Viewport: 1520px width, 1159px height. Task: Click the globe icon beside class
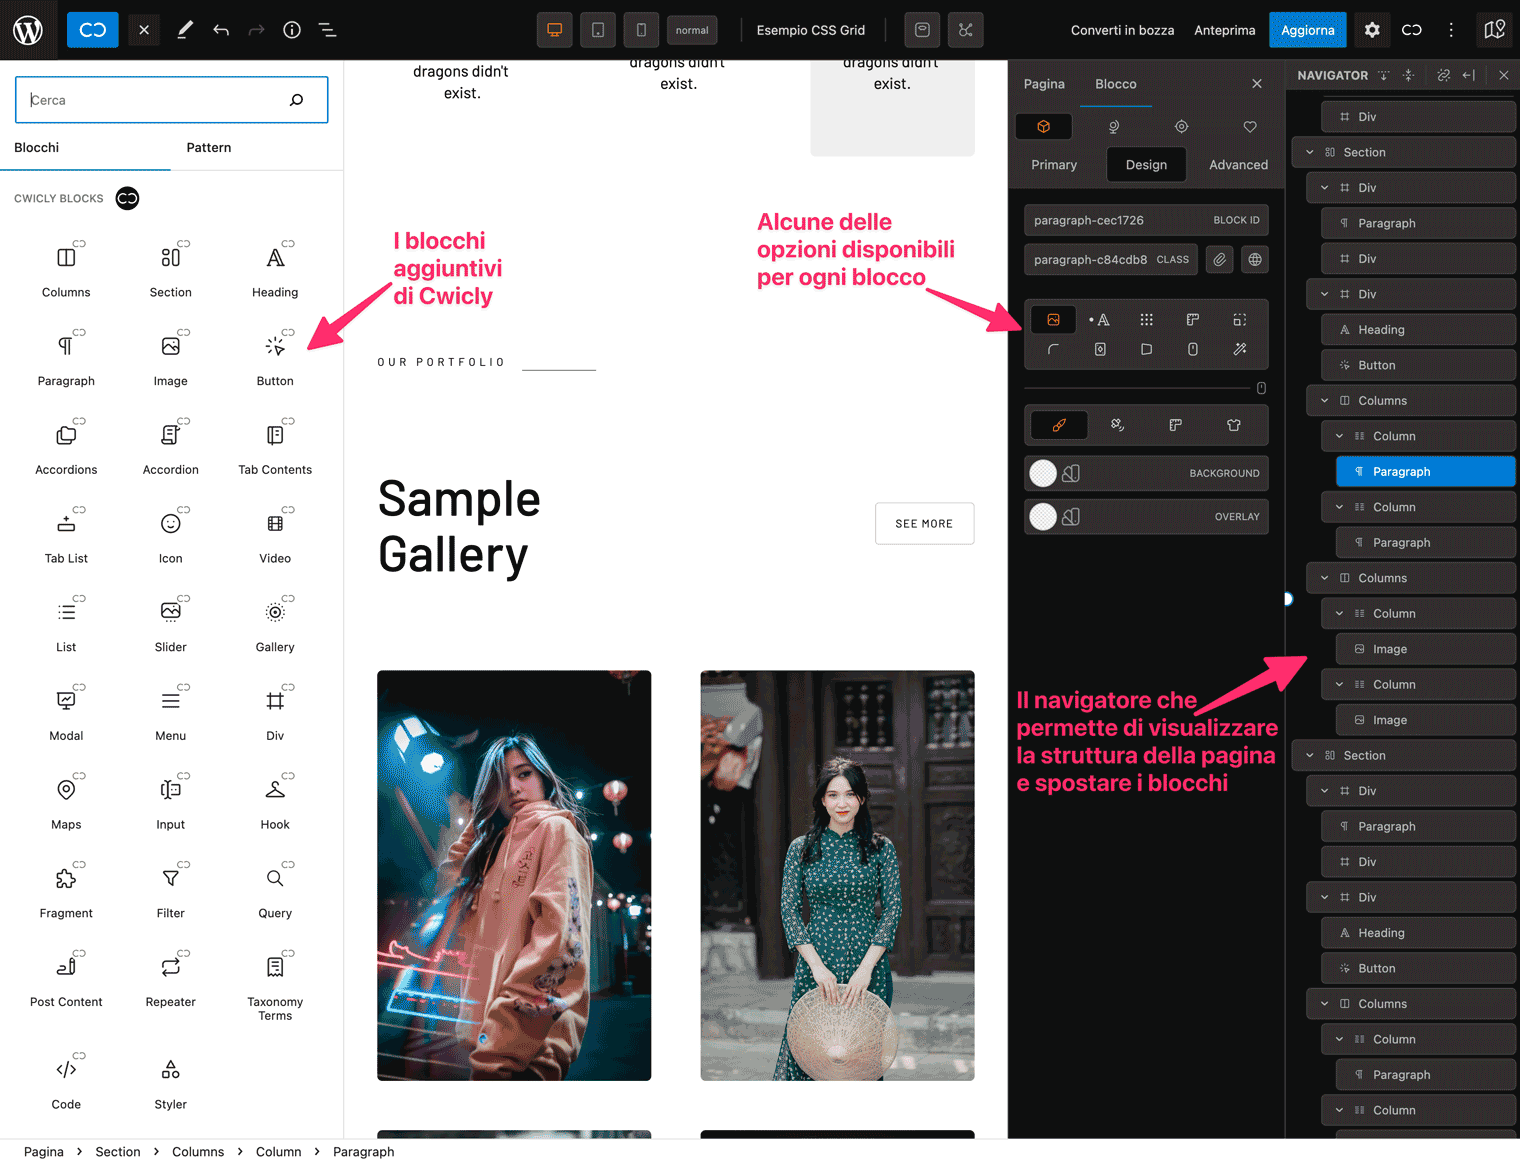[x=1255, y=260]
